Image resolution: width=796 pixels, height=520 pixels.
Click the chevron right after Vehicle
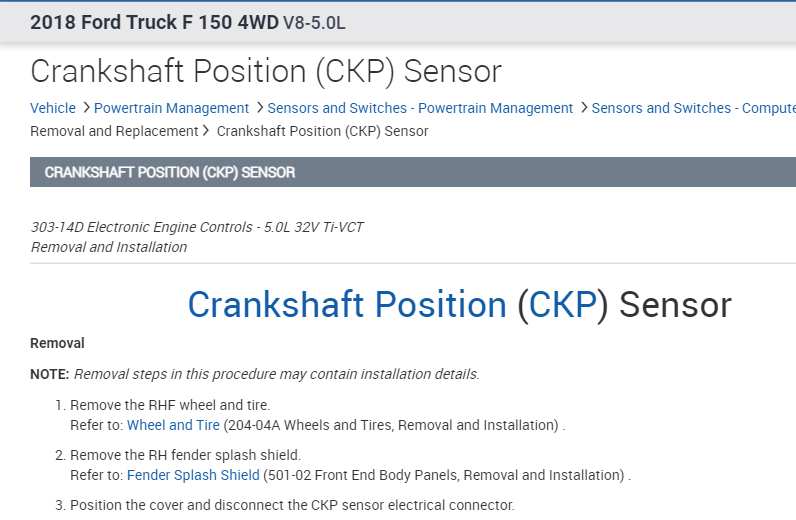86,108
